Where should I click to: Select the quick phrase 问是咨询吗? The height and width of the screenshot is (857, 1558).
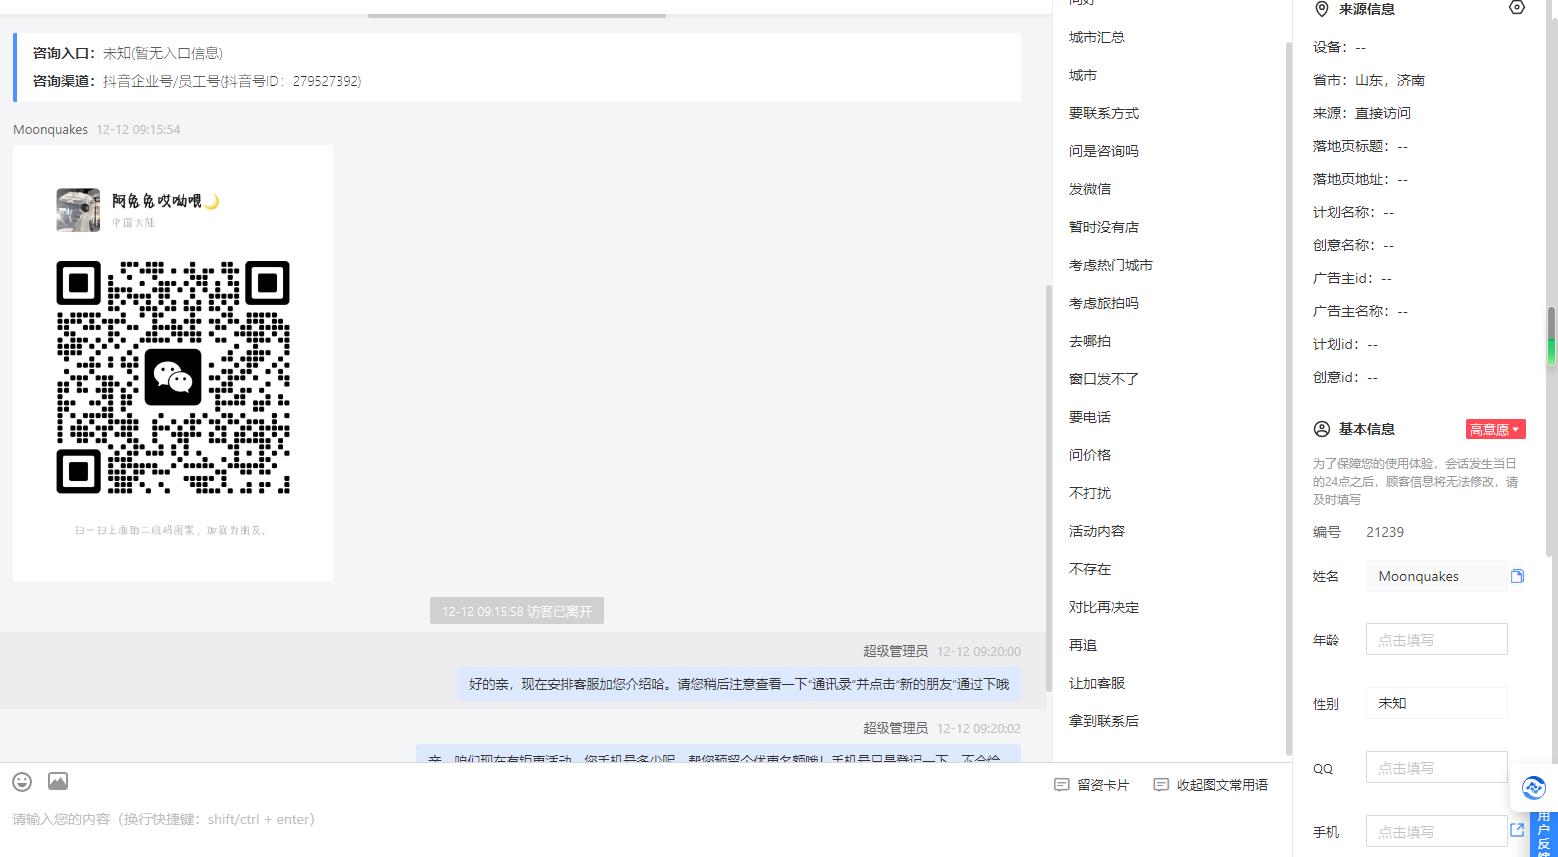pos(1103,151)
